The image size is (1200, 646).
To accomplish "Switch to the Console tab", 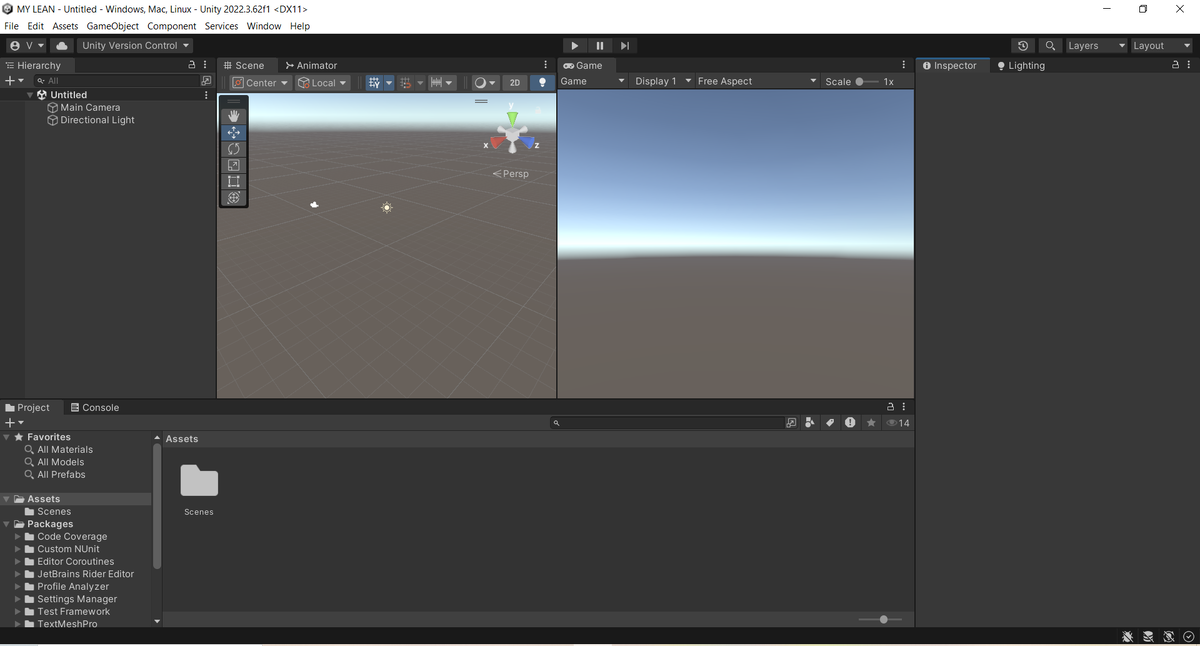I will 95,407.
